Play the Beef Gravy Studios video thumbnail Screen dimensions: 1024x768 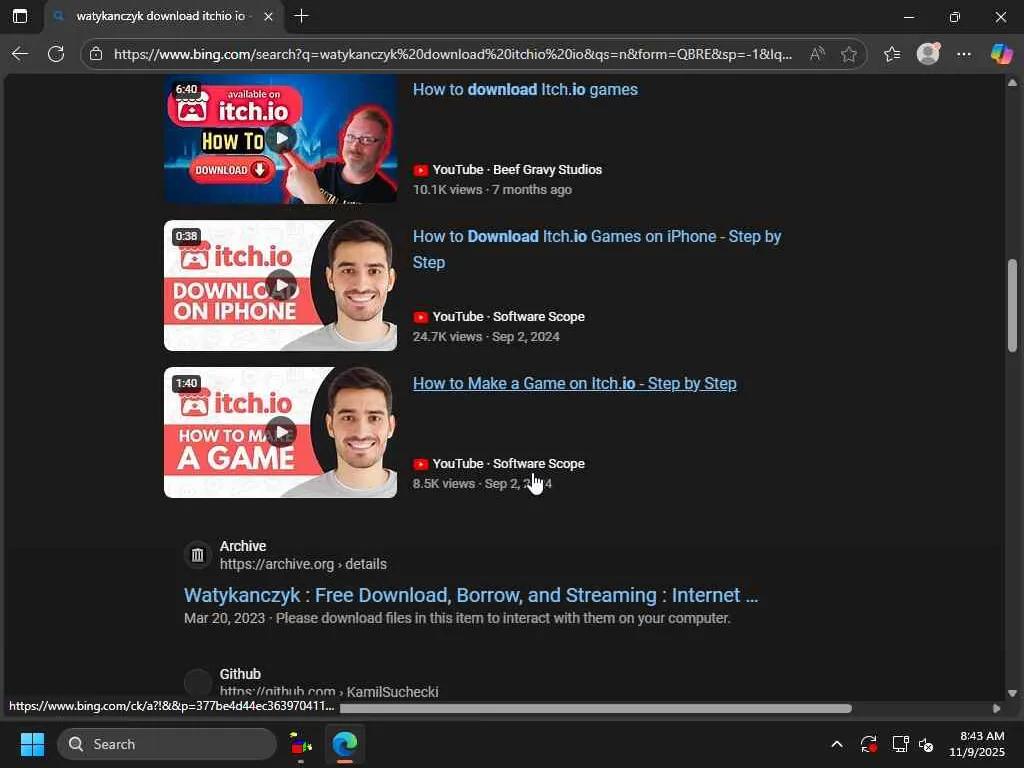click(x=280, y=138)
